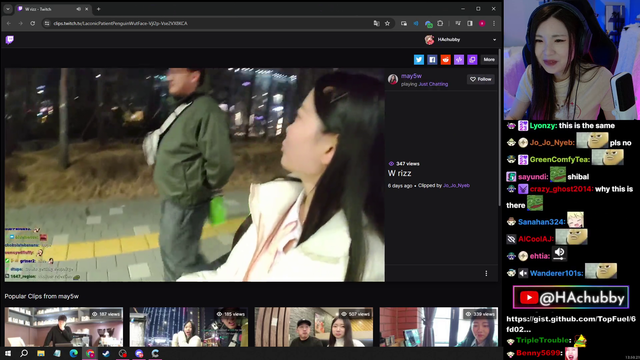Open the Twitch home logo

click(x=9, y=40)
